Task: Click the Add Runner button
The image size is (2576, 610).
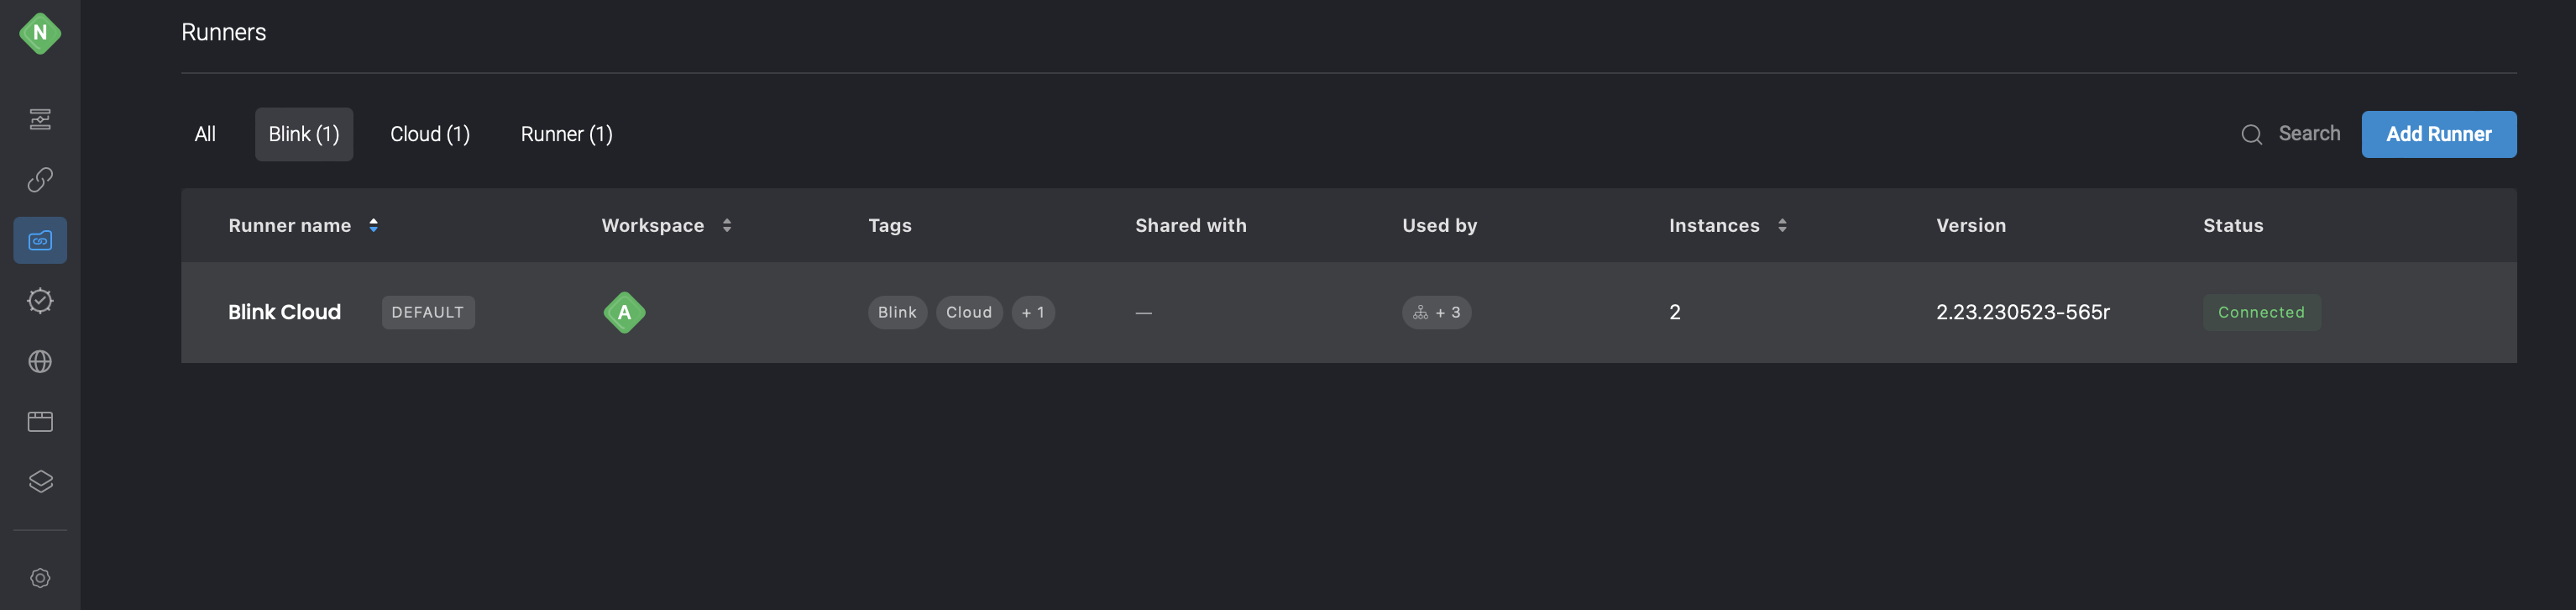Action: [2438, 134]
